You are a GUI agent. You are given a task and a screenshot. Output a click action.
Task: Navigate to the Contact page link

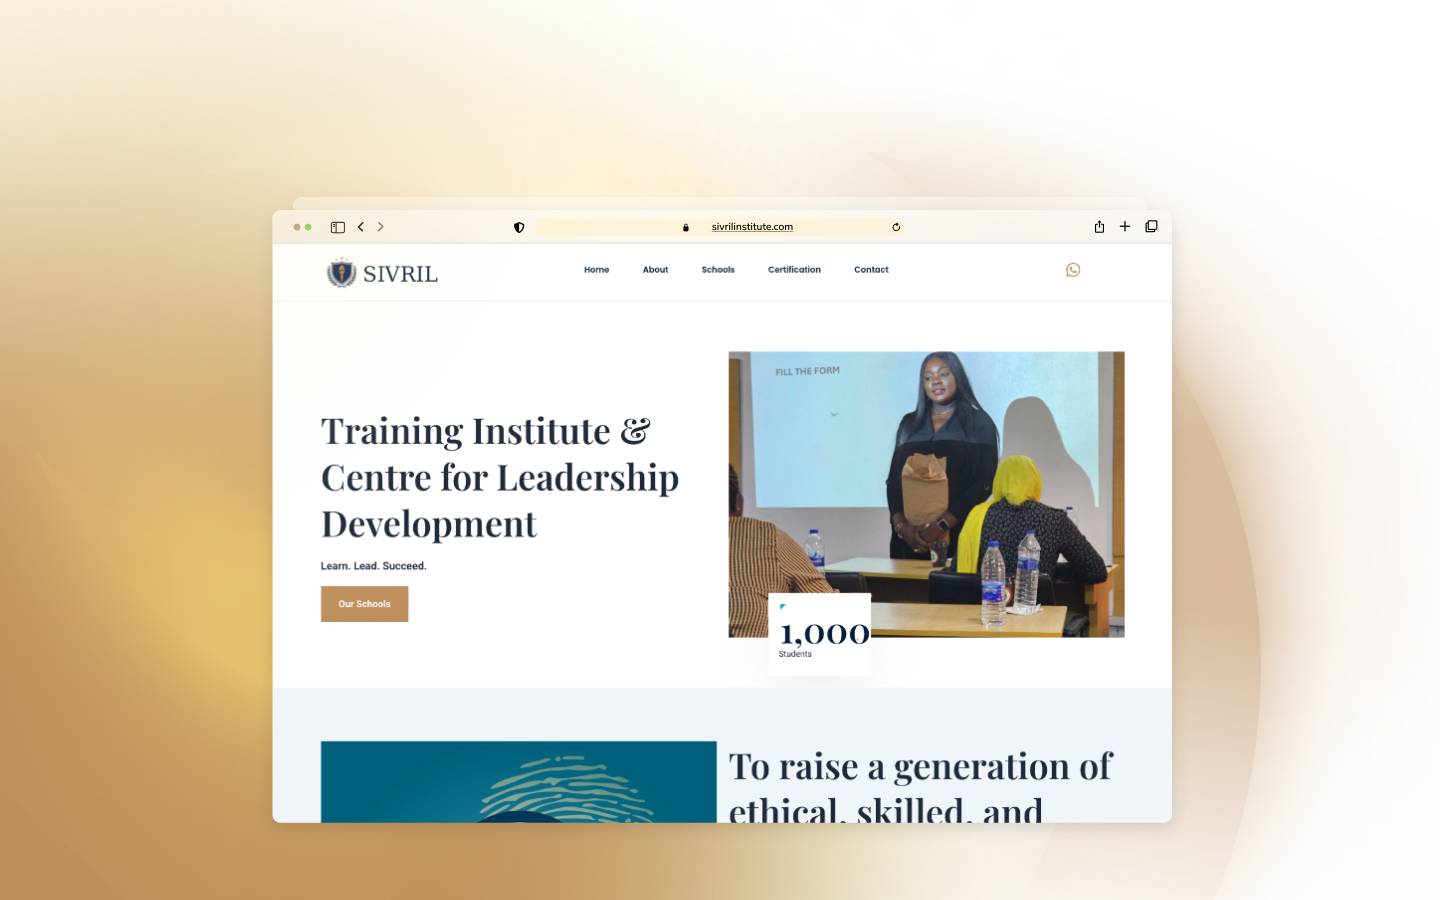871,270
